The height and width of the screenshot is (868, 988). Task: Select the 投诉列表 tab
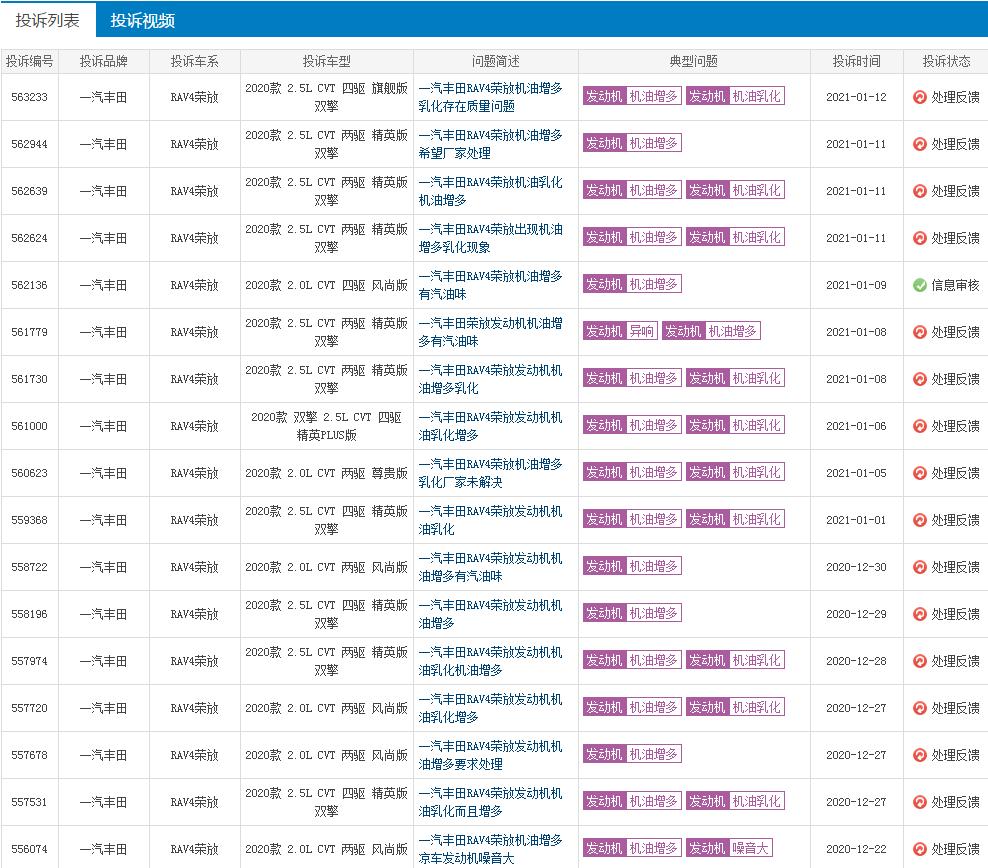coord(48,20)
